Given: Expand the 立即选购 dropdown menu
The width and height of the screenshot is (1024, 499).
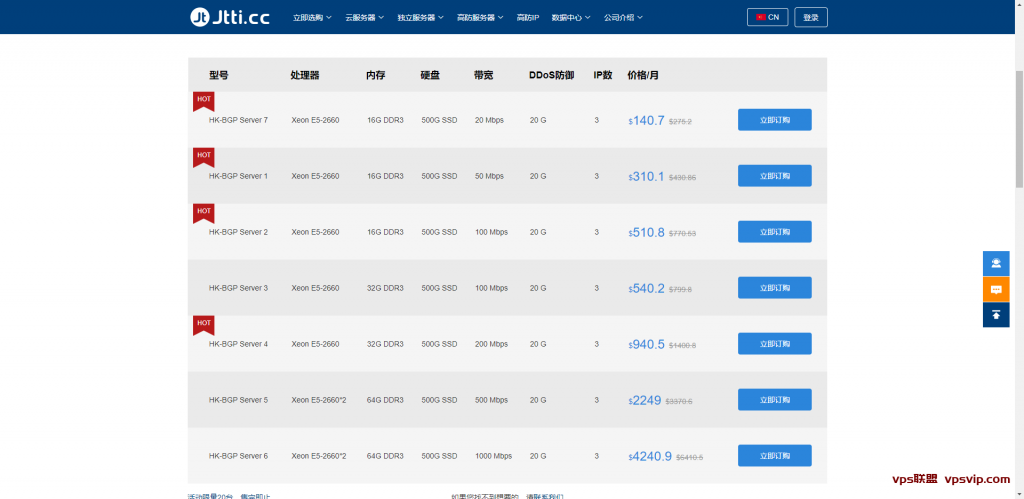Looking at the screenshot, I should [x=312, y=18].
